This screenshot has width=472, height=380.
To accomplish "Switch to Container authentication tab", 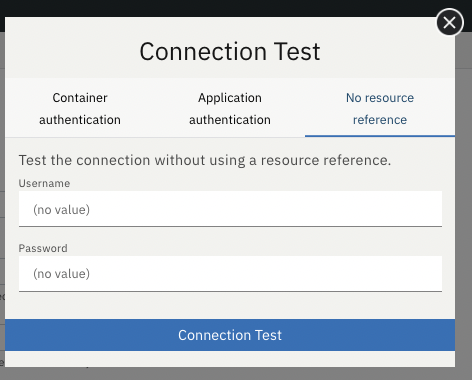I will (80, 108).
